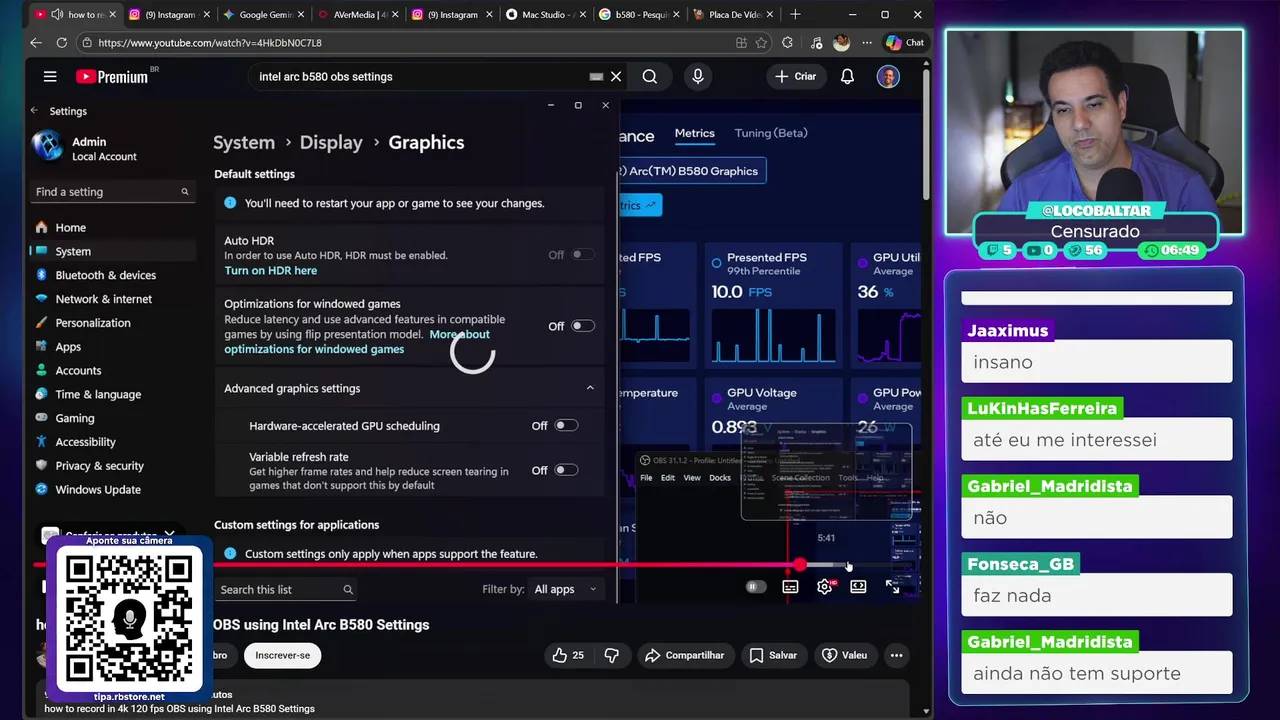Click the Arc(TM) B580 Graphics selector button
1280x720 pixels.
tap(692, 171)
